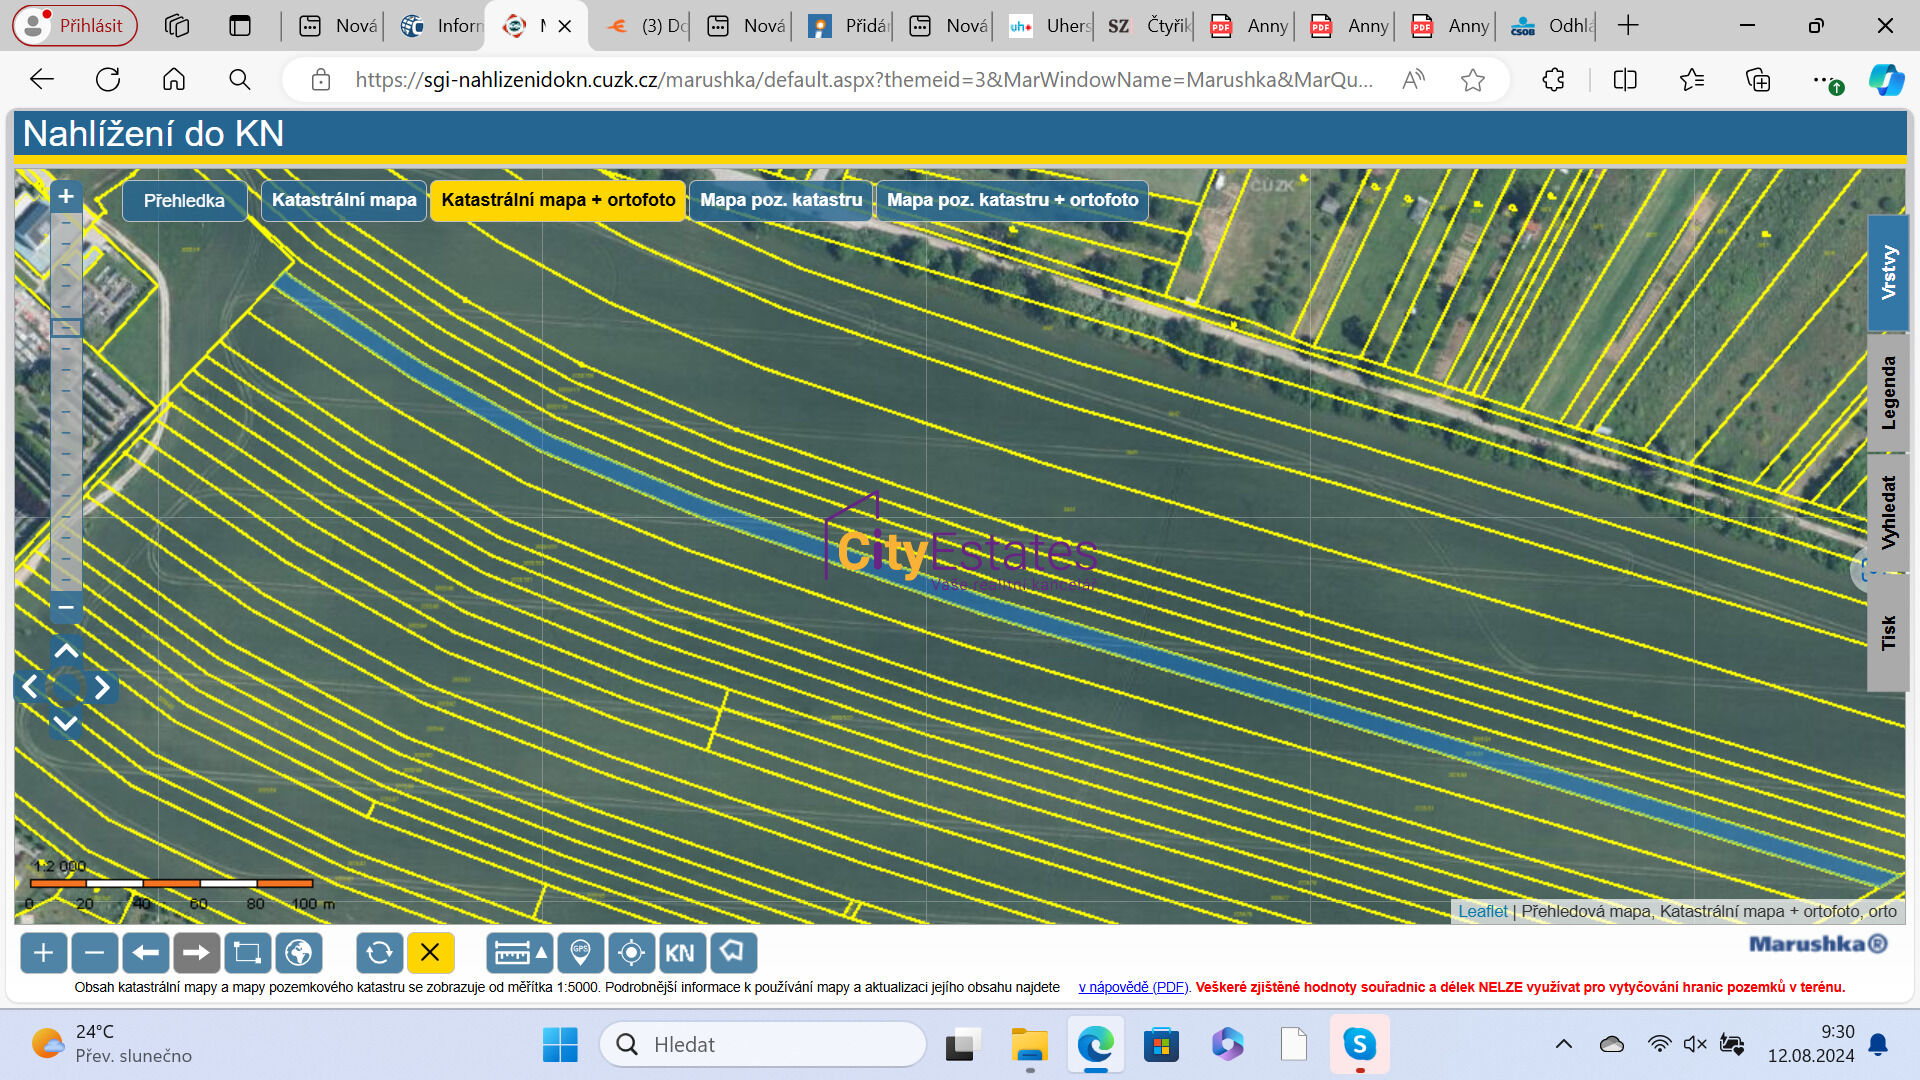
Task: Select Katastrální mapa + ortofoto view
Action: pos(558,200)
